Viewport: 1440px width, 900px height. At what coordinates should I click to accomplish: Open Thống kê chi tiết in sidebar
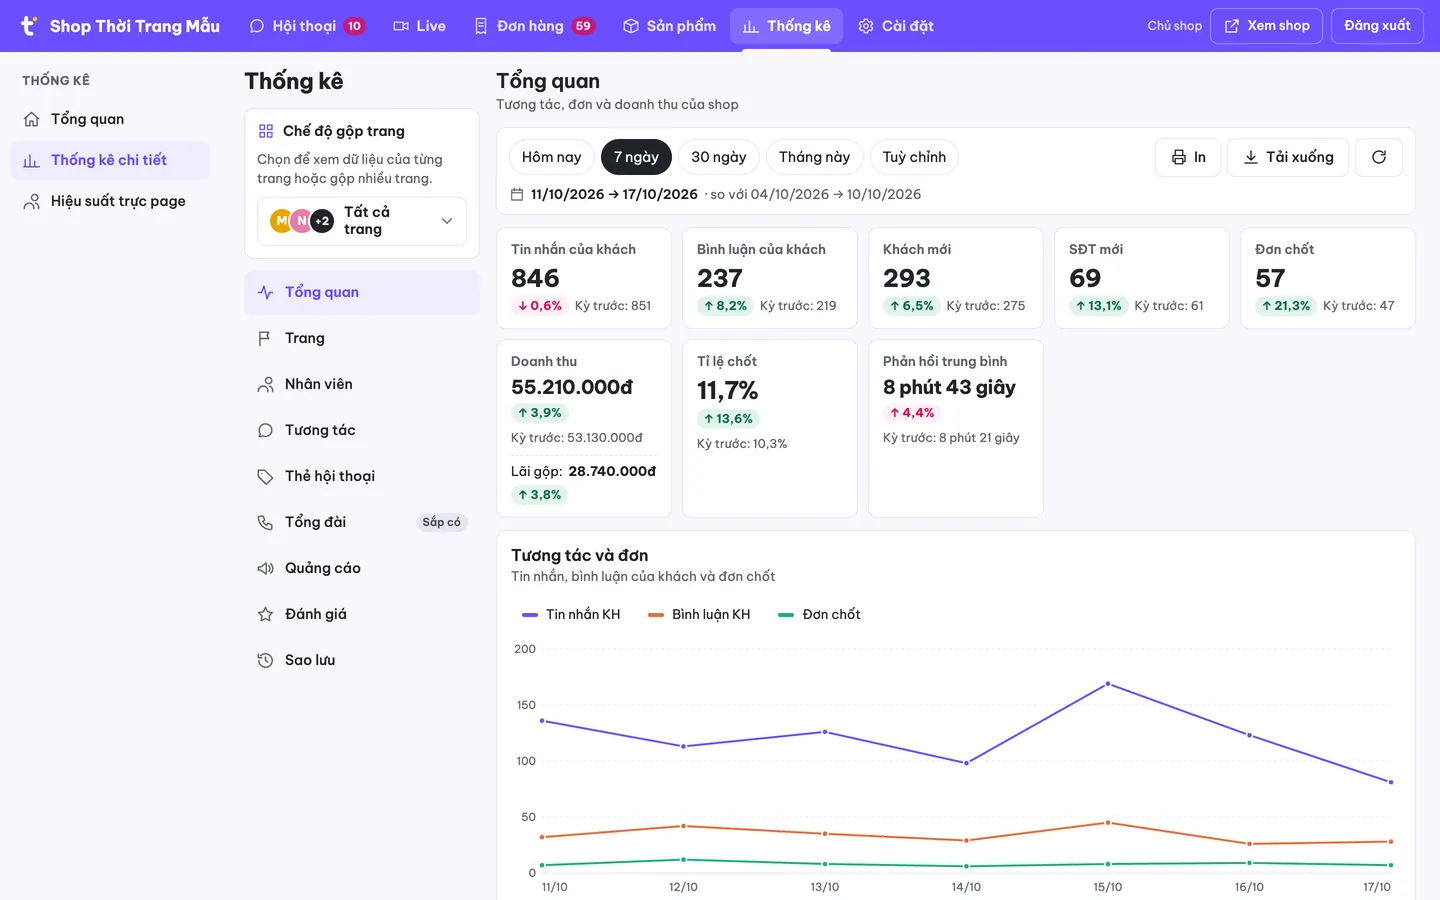[x=110, y=160]
